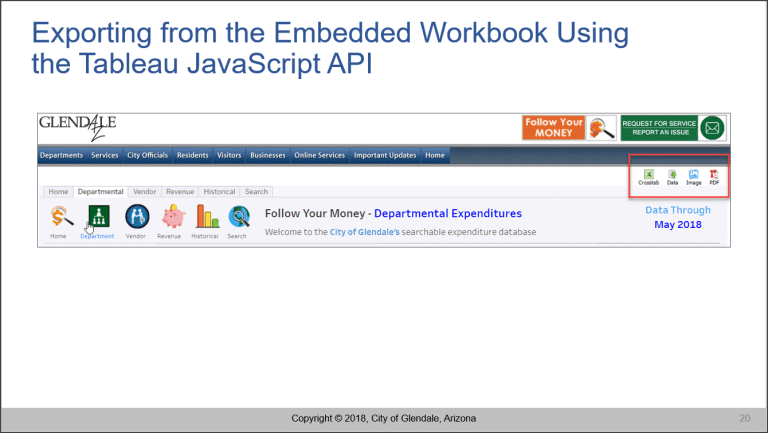The height and width of the screenshot is (433, 768).
Task: Open the Historical bar chart icon
Action: pos(206,216)
